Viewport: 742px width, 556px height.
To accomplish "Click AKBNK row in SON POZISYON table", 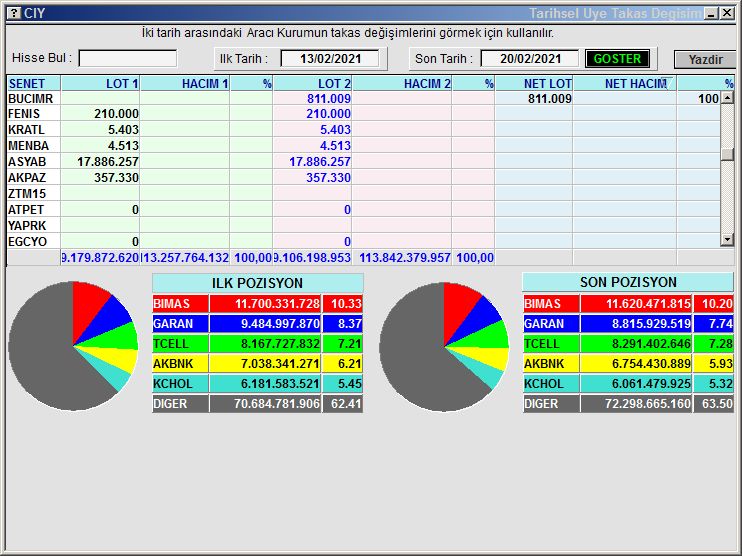I will (x=628, y=363).
